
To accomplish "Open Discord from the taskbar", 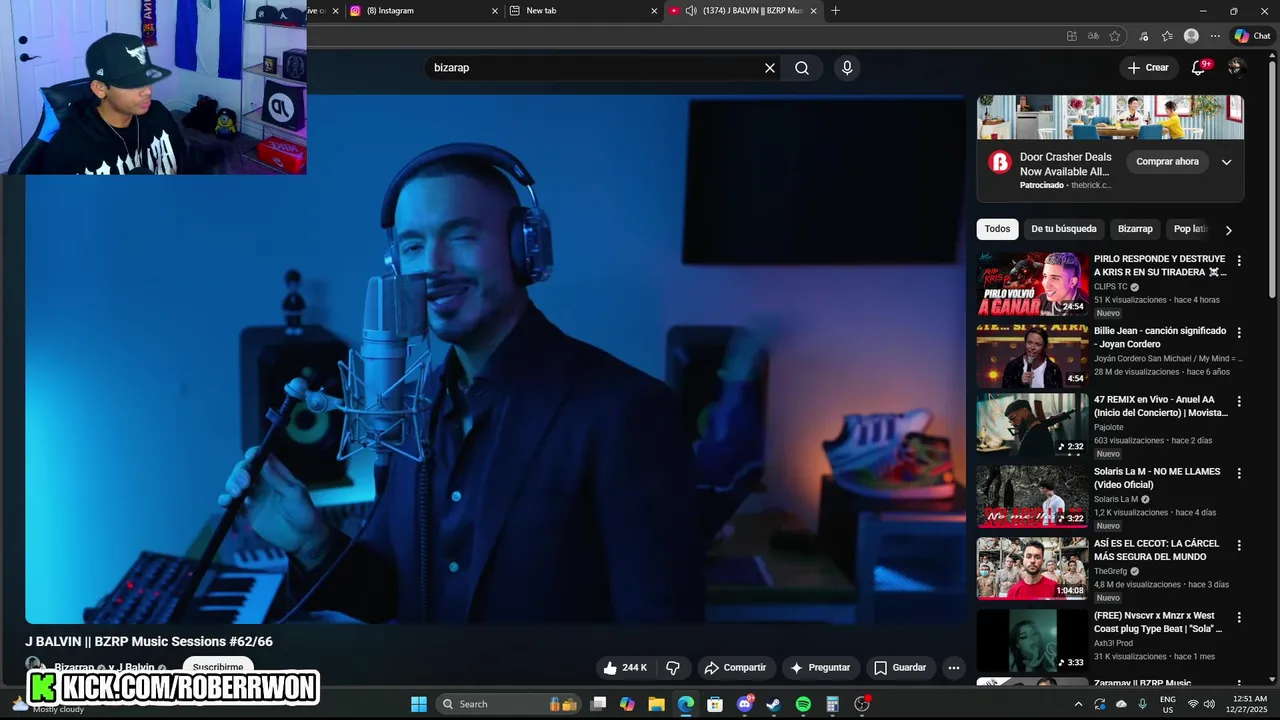I will (744, 704).
